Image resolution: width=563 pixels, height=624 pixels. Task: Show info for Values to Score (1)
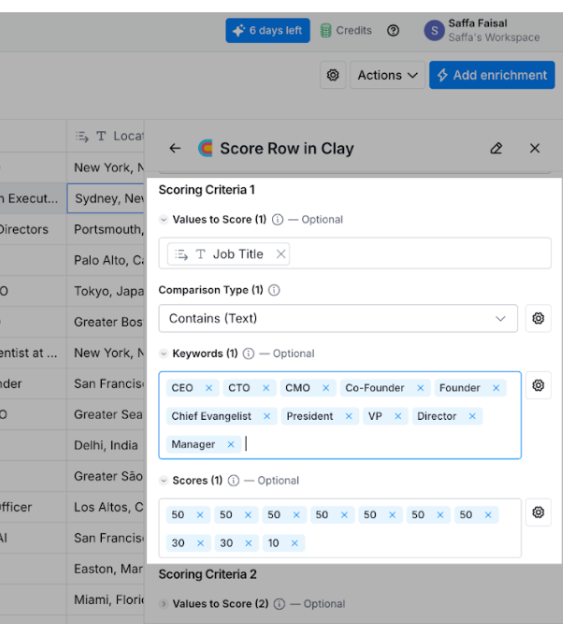(278, 220)
